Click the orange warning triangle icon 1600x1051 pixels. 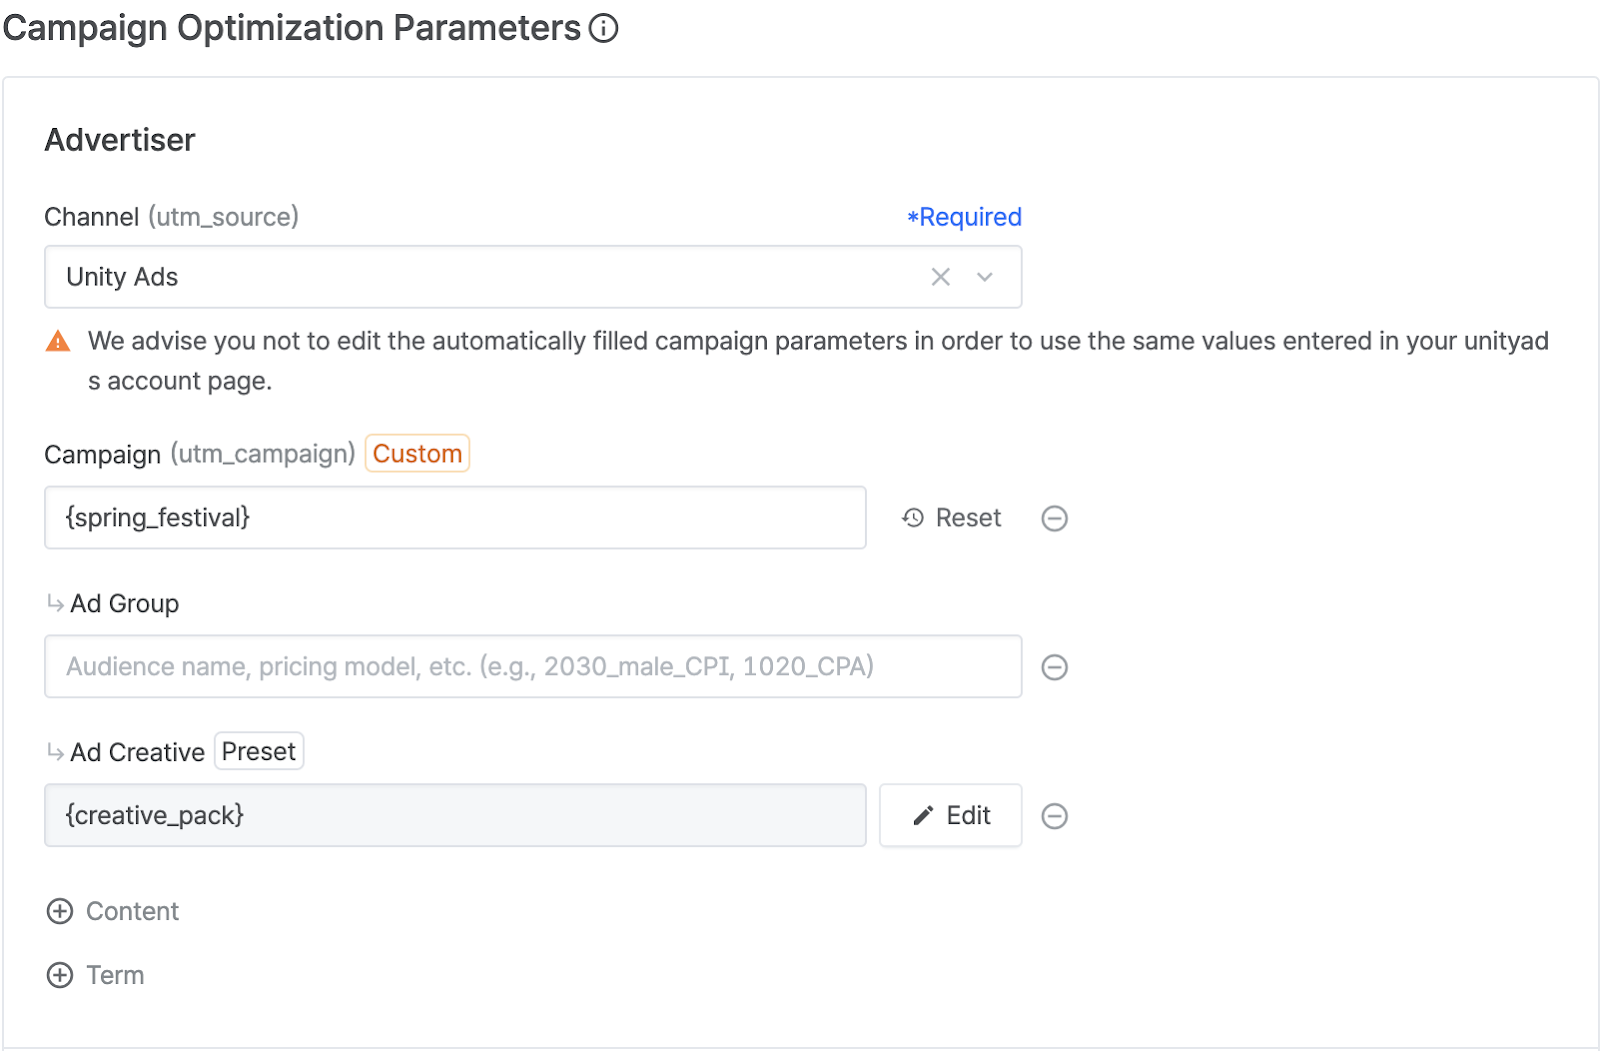[58, 342]
